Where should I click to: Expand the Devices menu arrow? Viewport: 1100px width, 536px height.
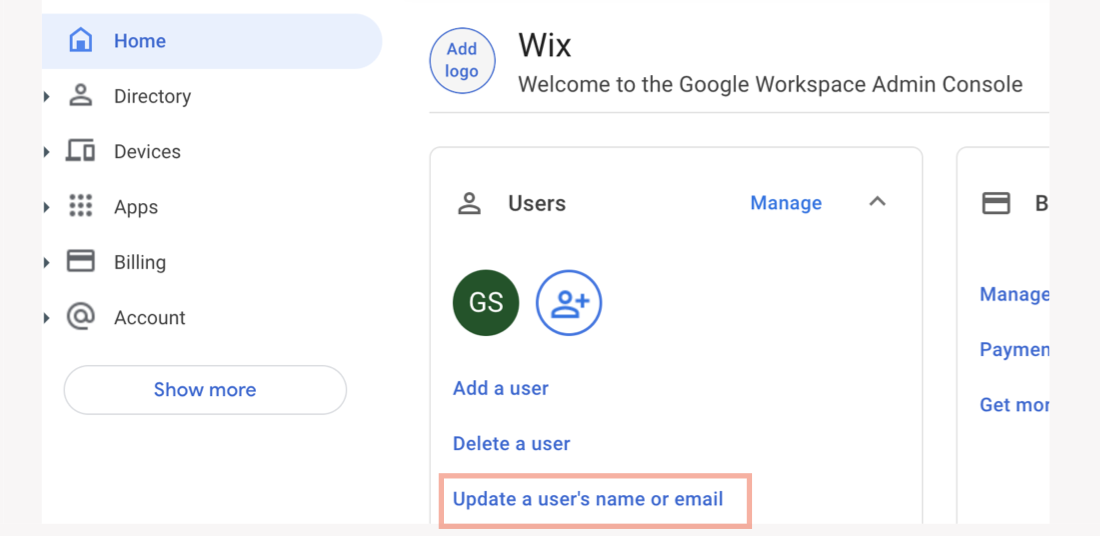tap(47, 152)
